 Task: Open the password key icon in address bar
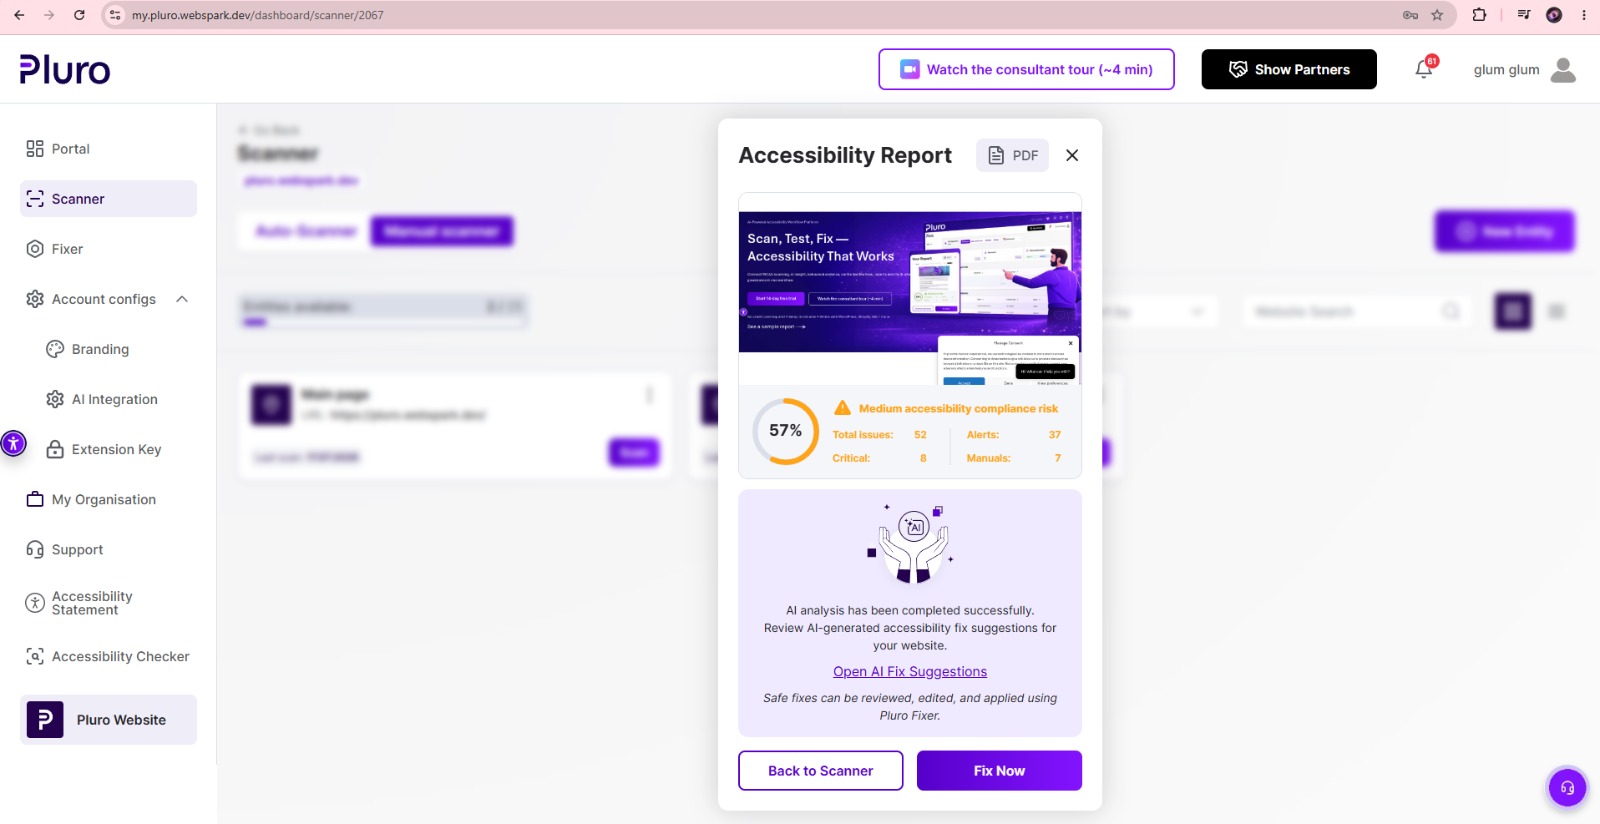[x=1410, y=15]
